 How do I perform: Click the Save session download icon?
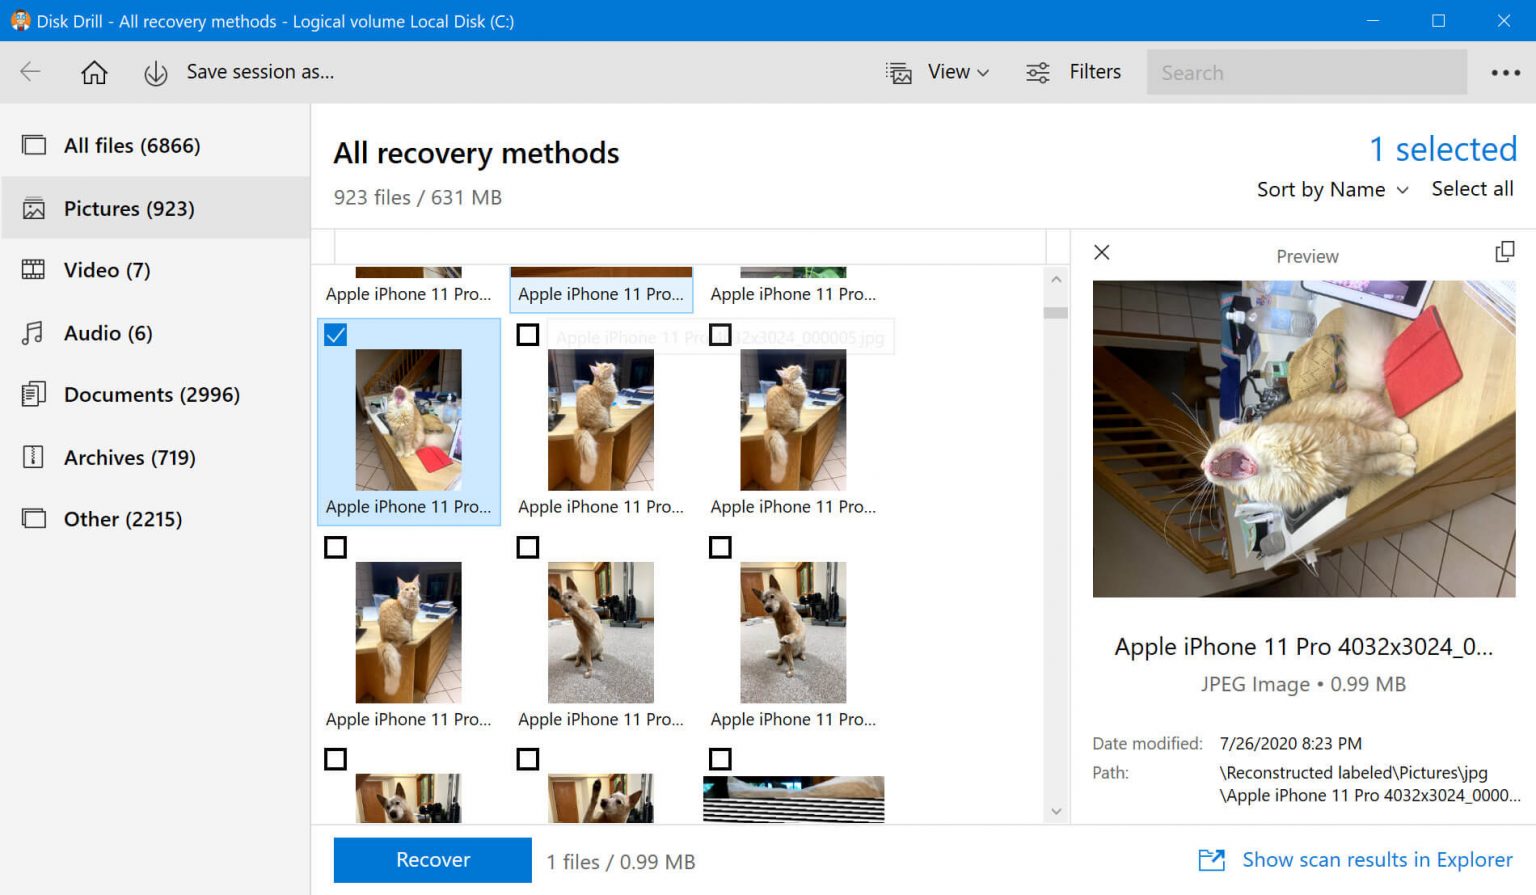(155, 74)
